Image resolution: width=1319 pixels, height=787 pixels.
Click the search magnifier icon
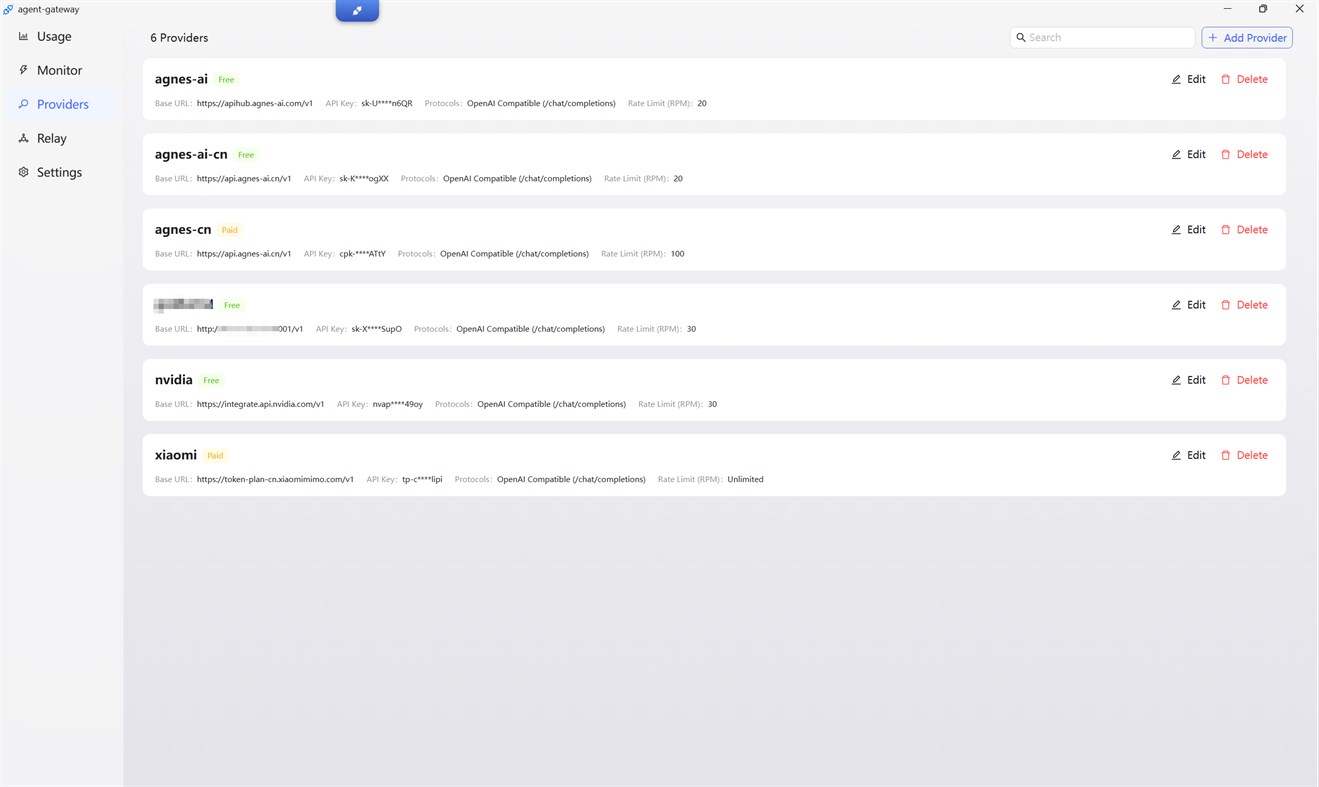pos(1021,37)
